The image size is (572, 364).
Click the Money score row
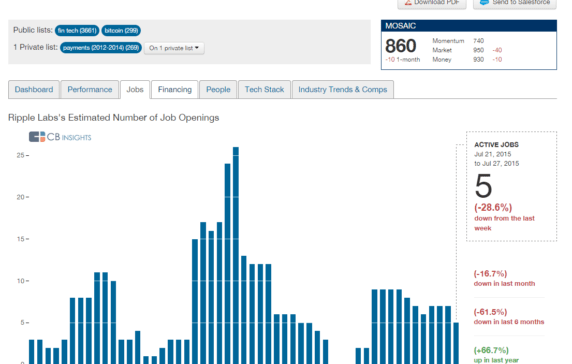coord(467,59)
